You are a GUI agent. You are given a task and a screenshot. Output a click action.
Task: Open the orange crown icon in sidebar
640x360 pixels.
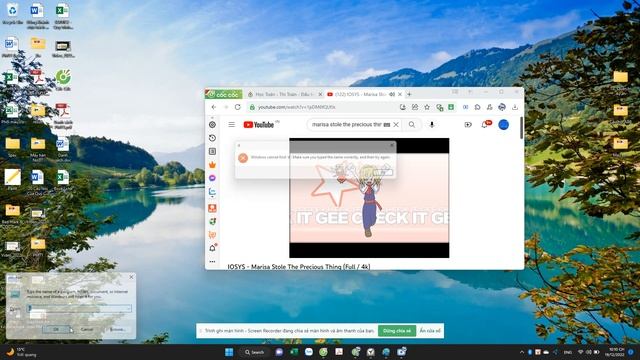coord(212,165)
